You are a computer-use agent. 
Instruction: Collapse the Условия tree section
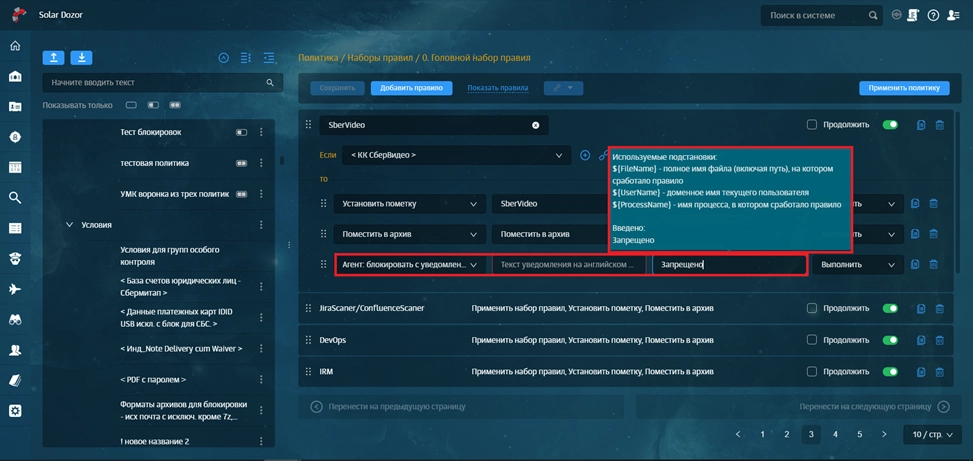click(69, 225)
